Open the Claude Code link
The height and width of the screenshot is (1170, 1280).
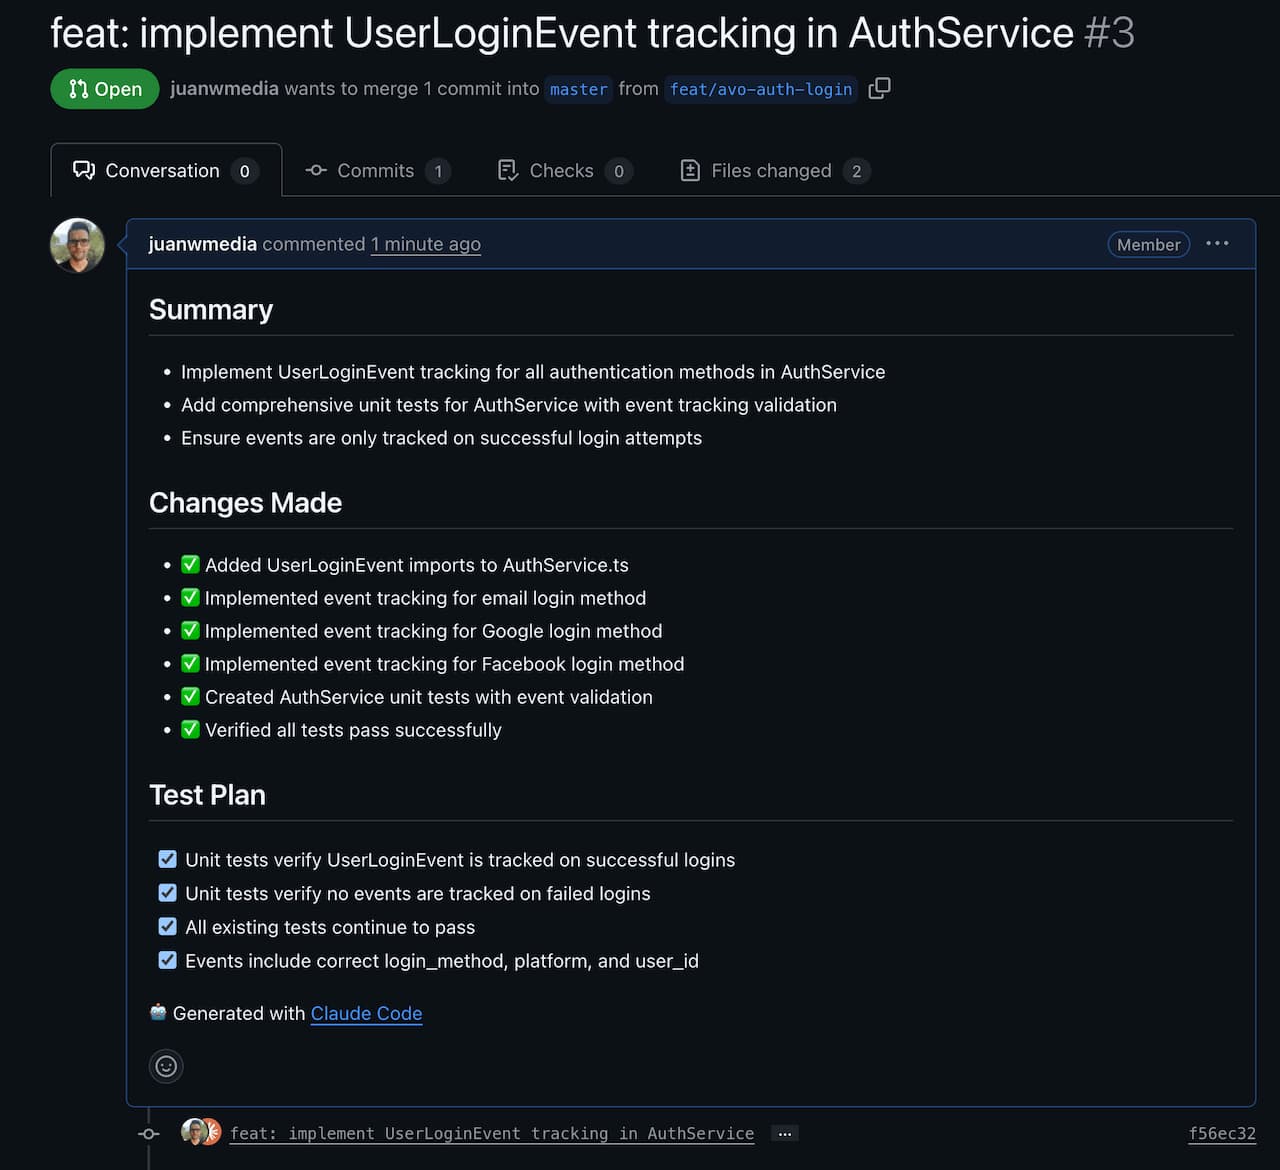[366, 1013]
